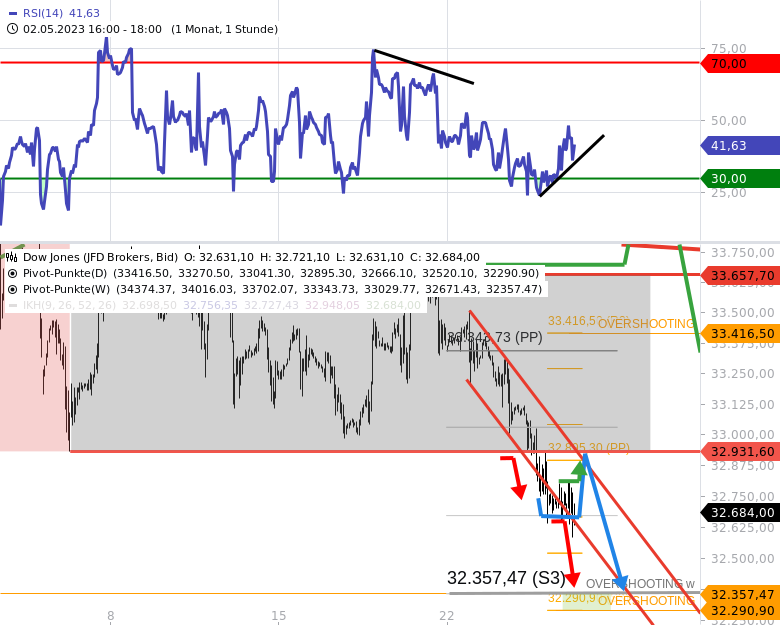Click the 33.343,73 (PP) weekly pivot label
780x625 pixels.
pos(495,337)
